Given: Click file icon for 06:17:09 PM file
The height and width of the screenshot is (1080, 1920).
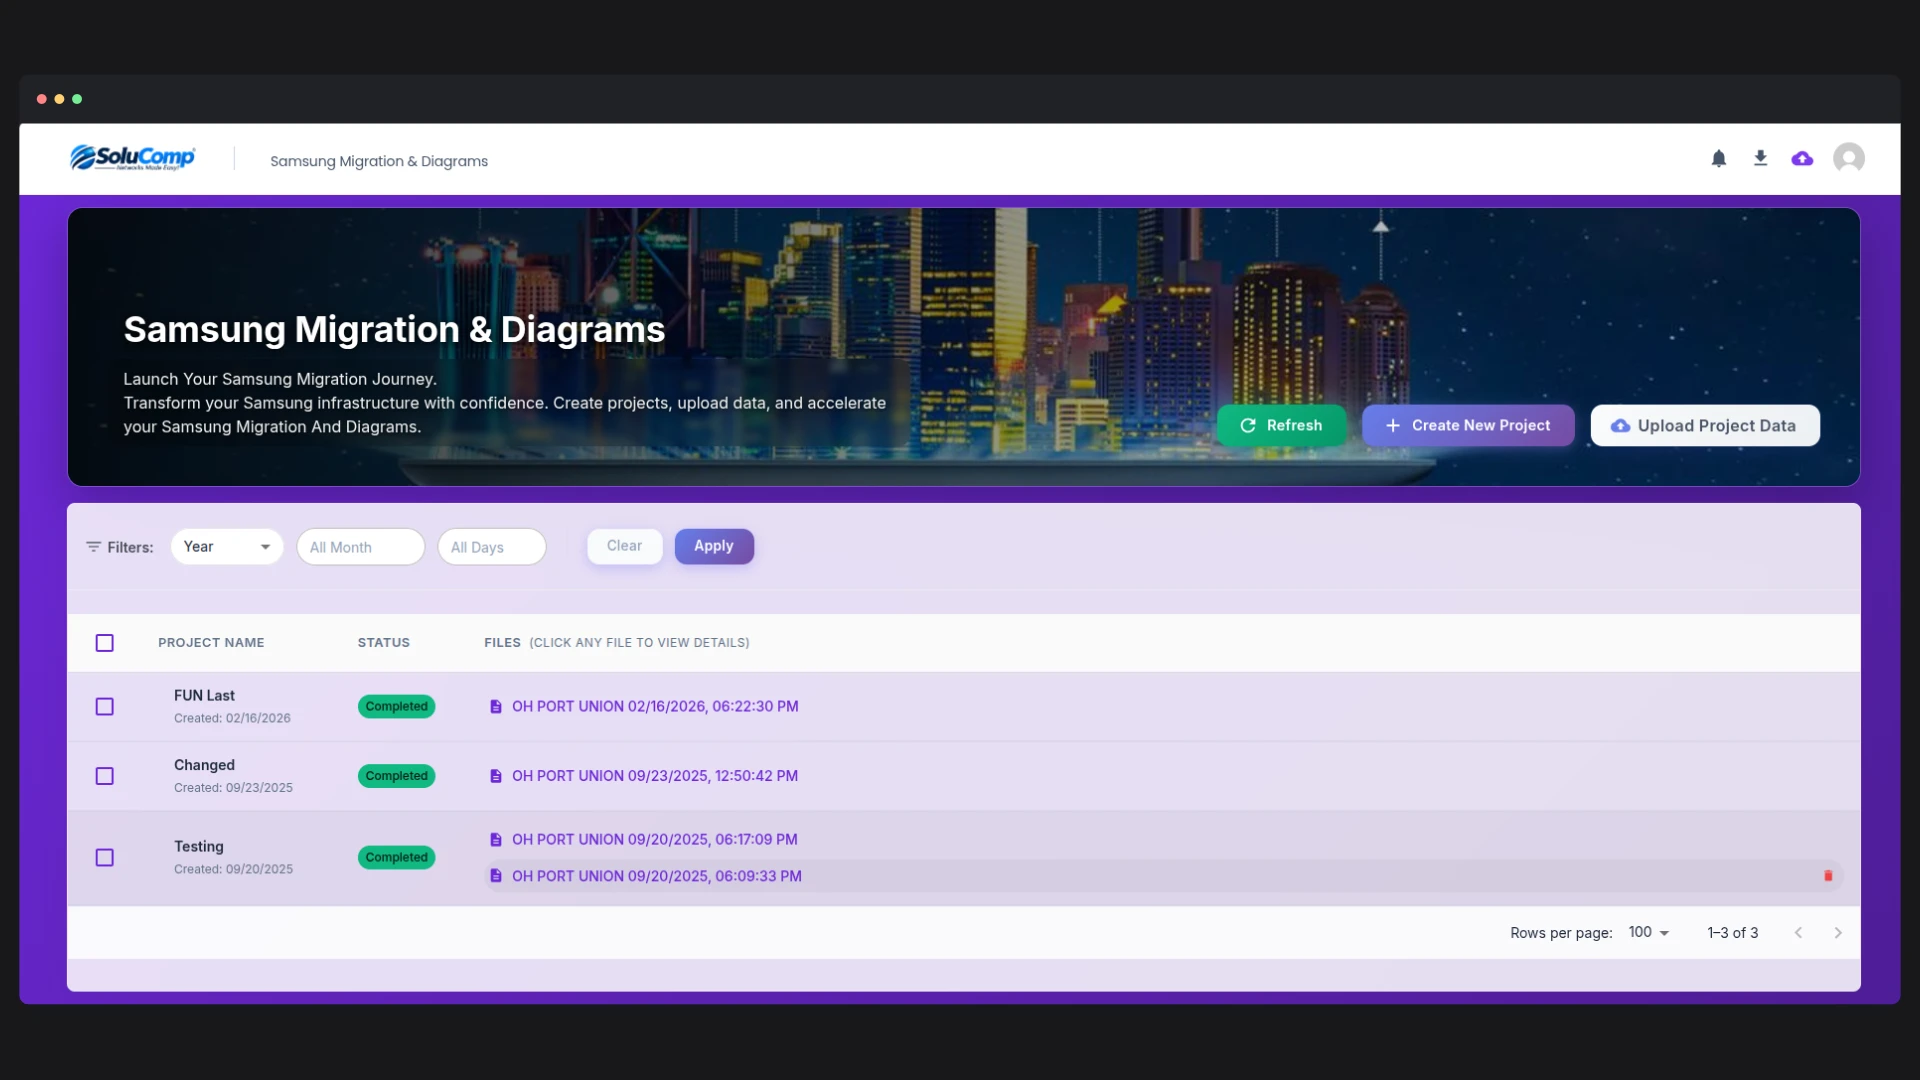Looking at the screenshot, I should 495,840.
